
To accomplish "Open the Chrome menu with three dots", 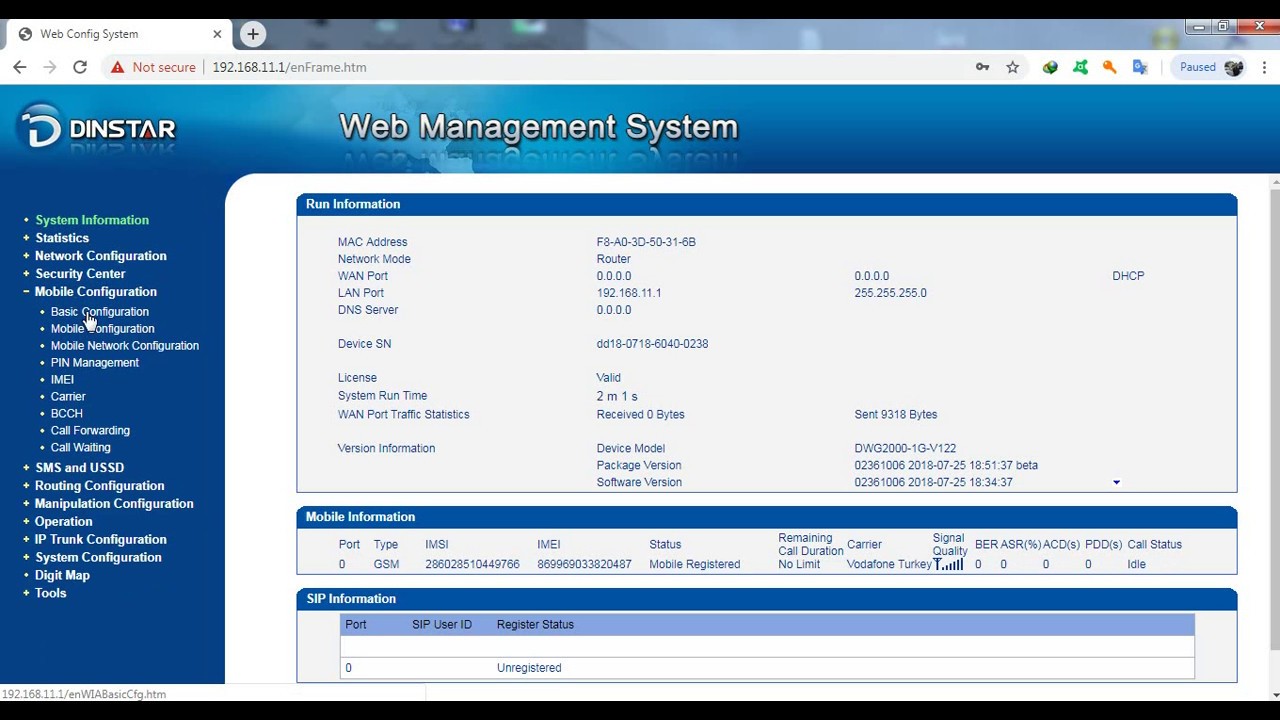I will [x=1265, y=67].
